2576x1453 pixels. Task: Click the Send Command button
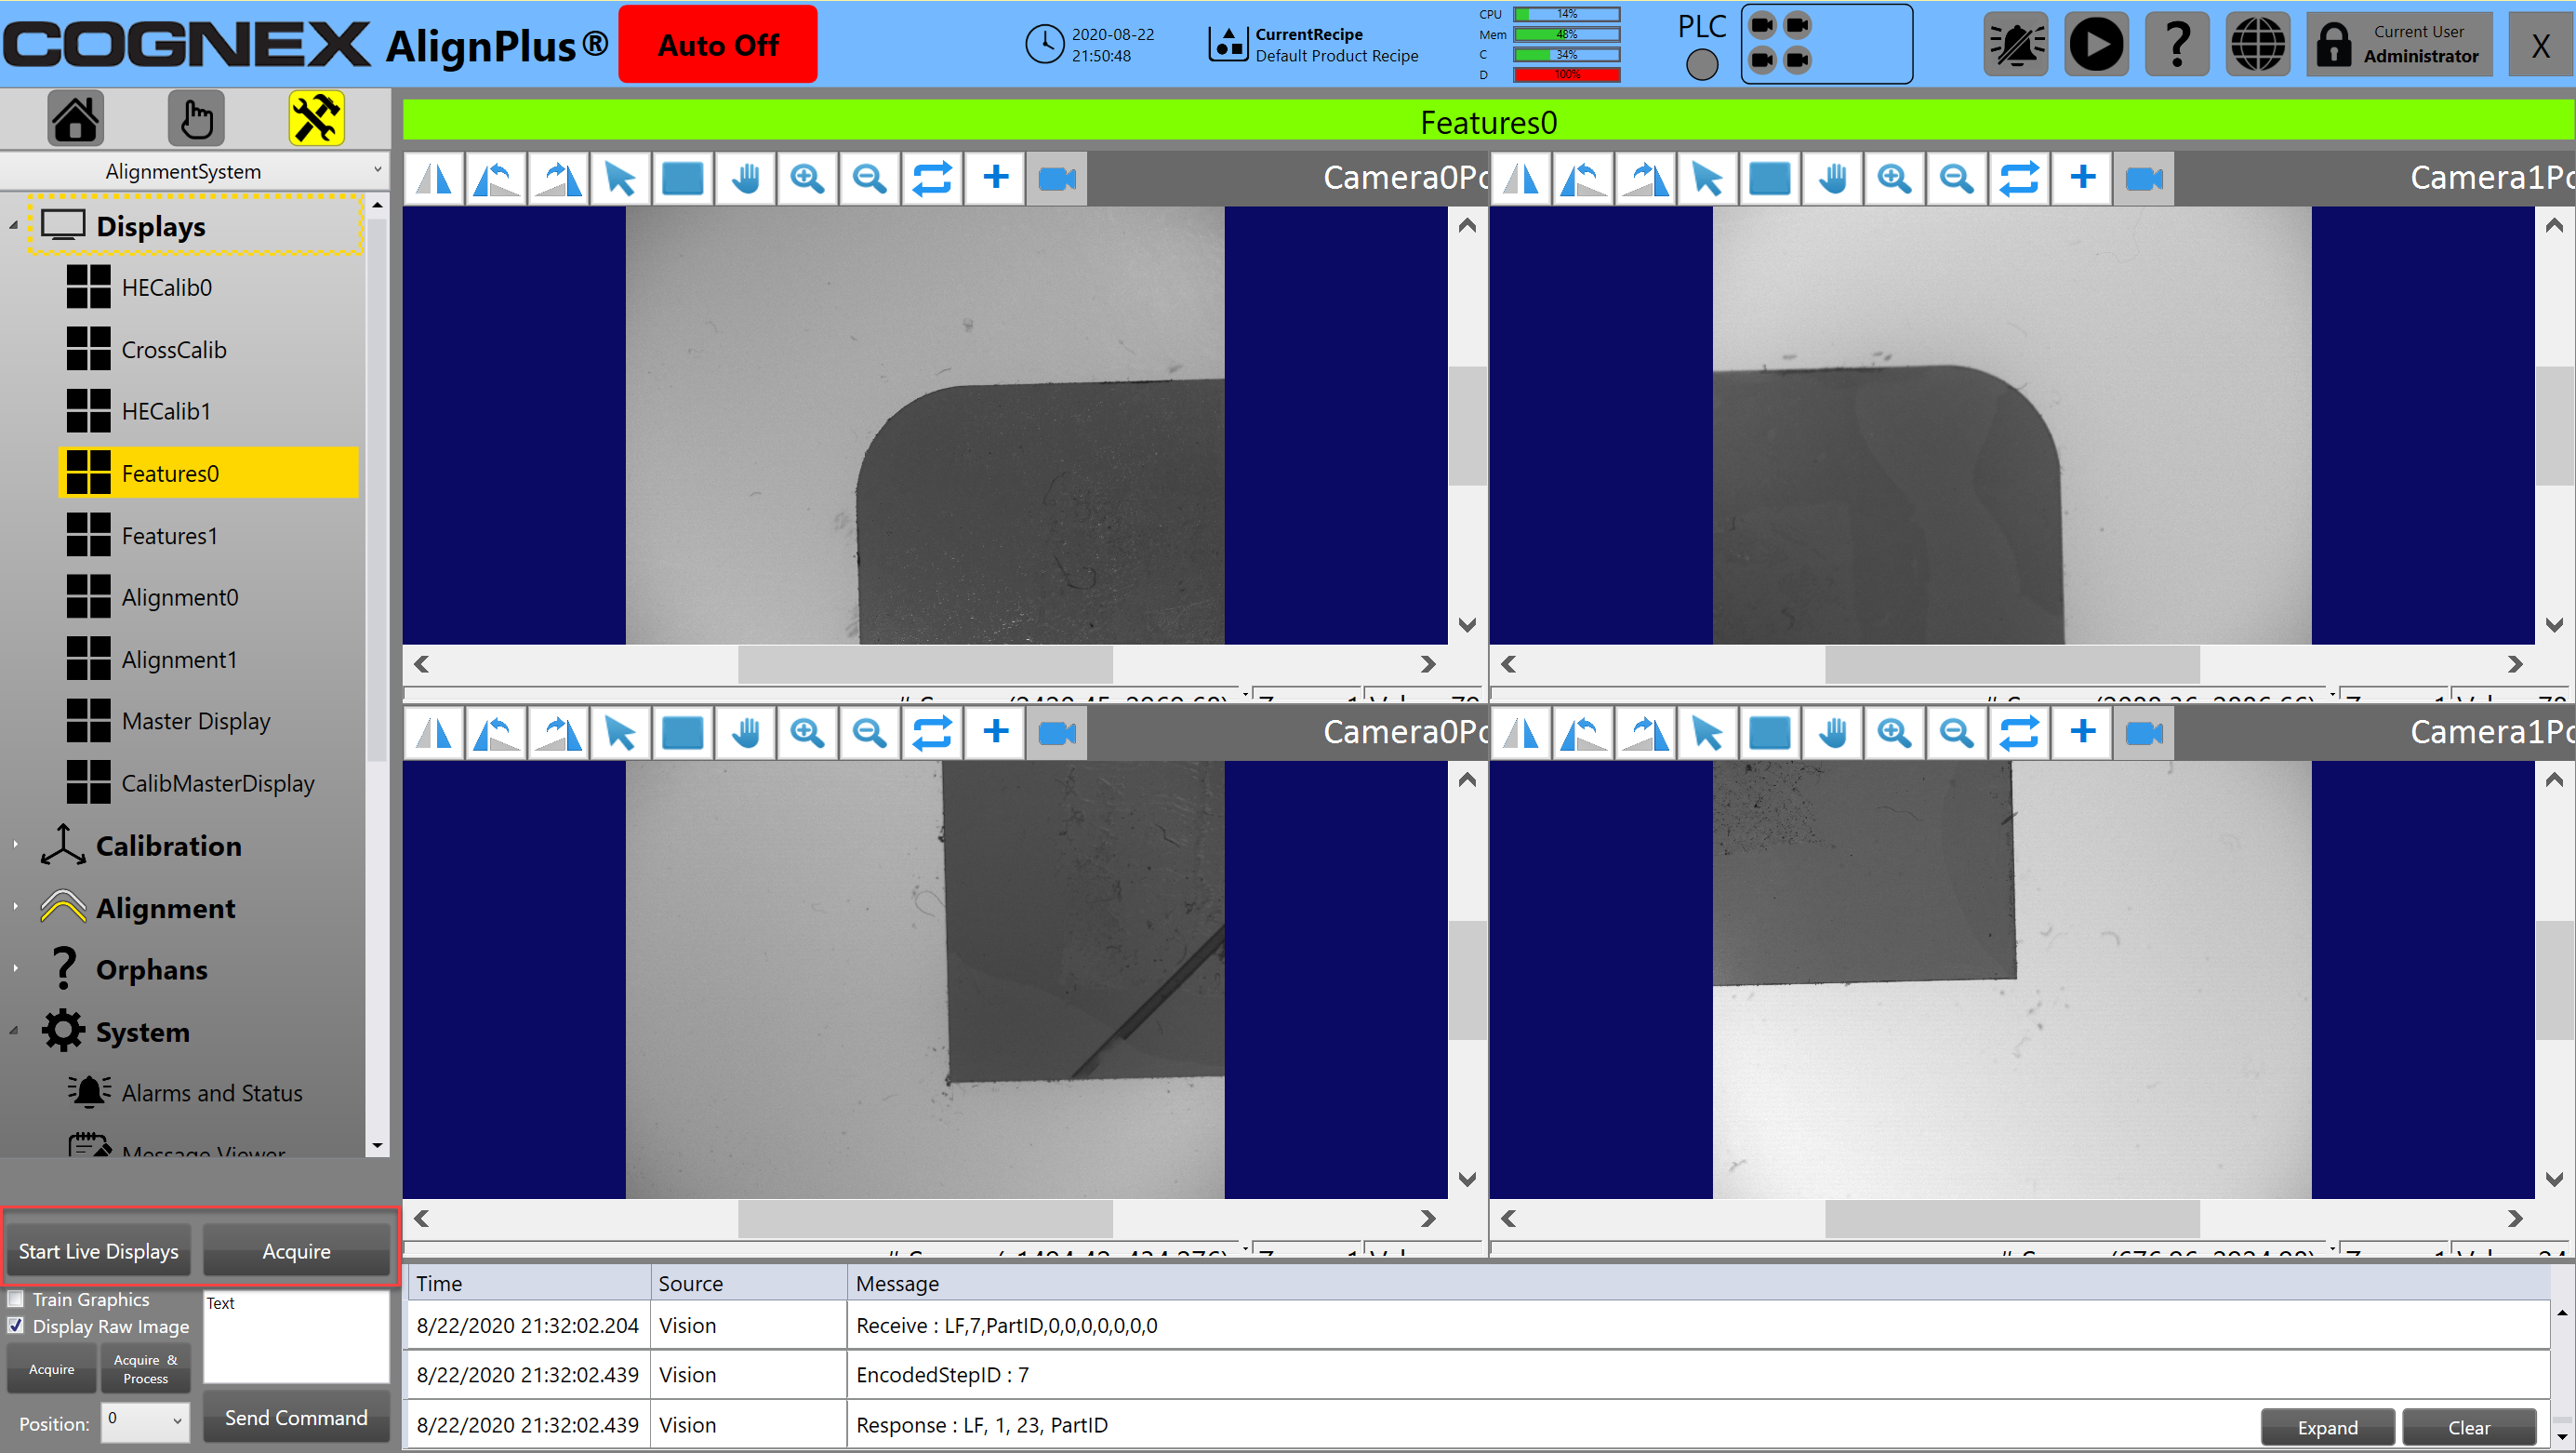pyautogui.click(x=296, y=1417)
